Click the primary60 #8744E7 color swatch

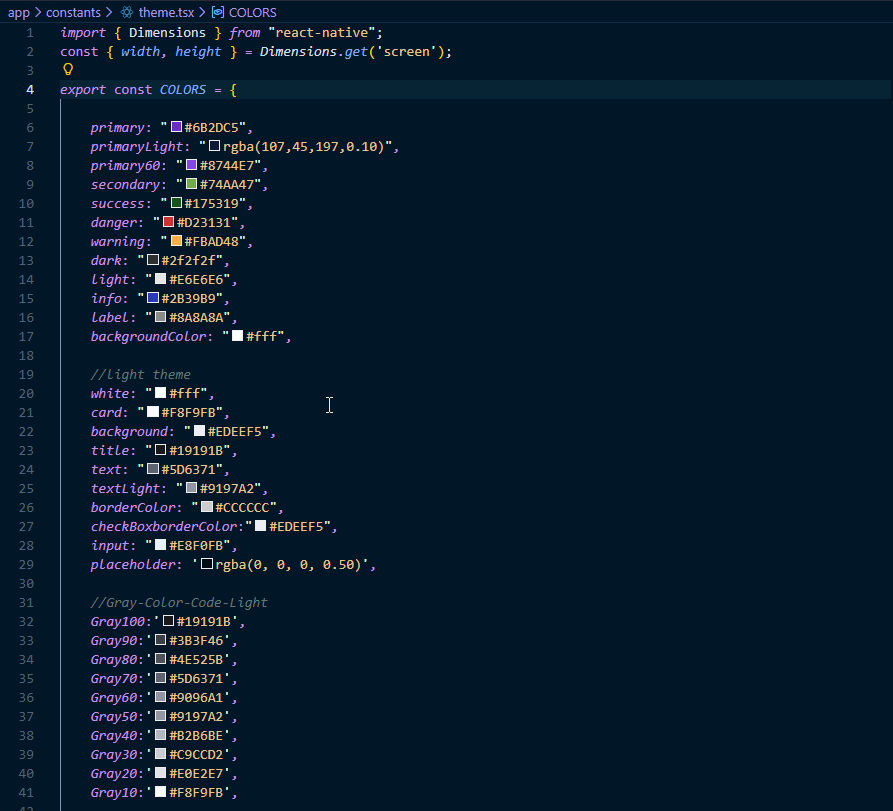[191, 166]
